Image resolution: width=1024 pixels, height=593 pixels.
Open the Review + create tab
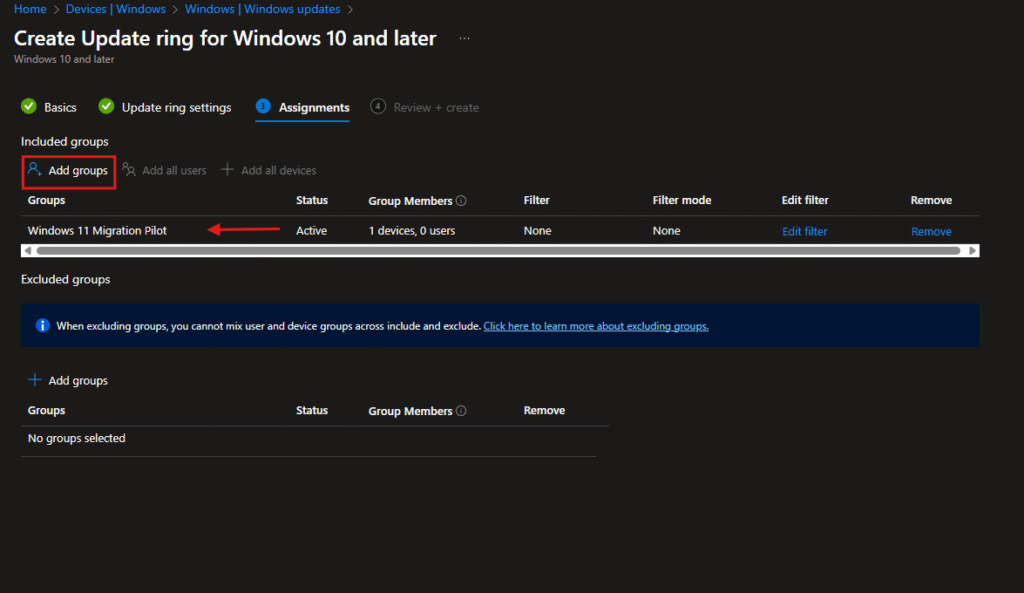click(x=434, y=107)
